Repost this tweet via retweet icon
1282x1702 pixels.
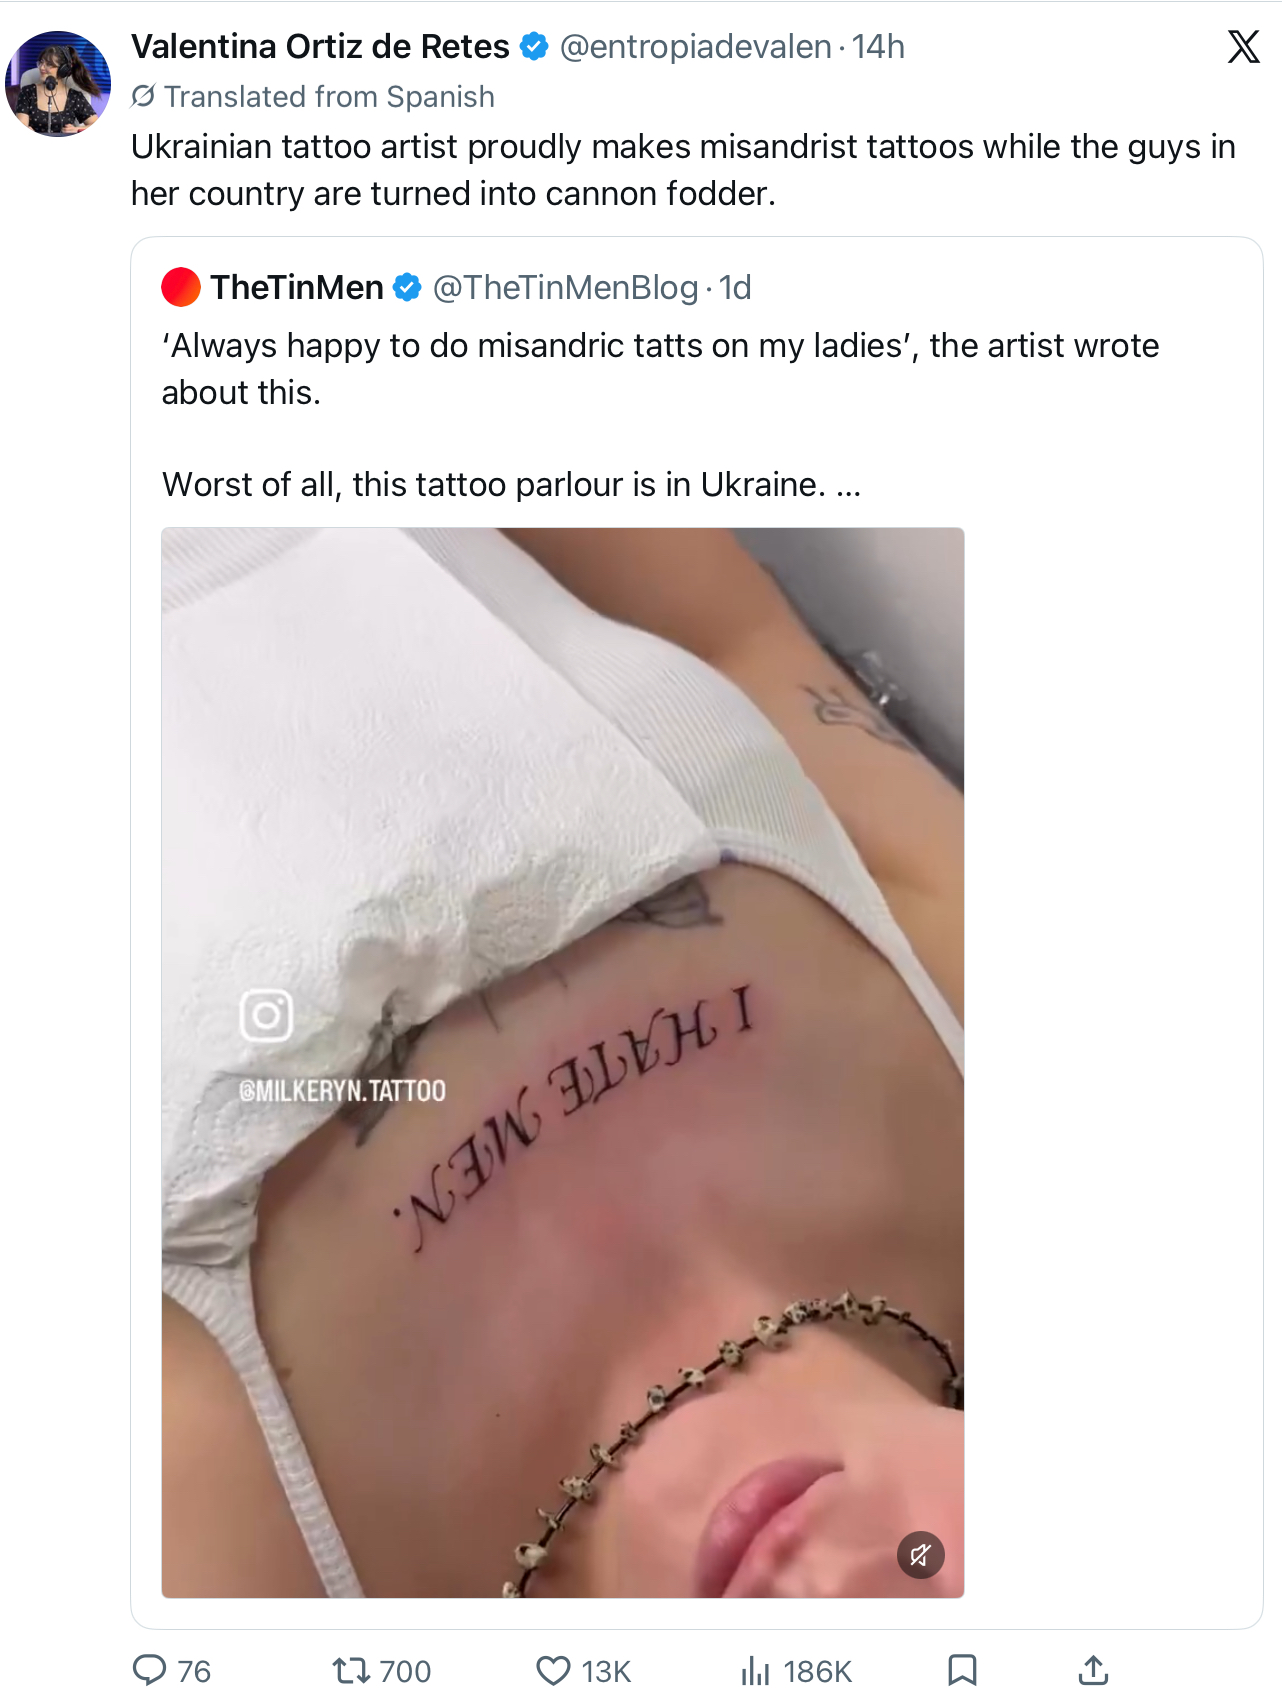351,1670
